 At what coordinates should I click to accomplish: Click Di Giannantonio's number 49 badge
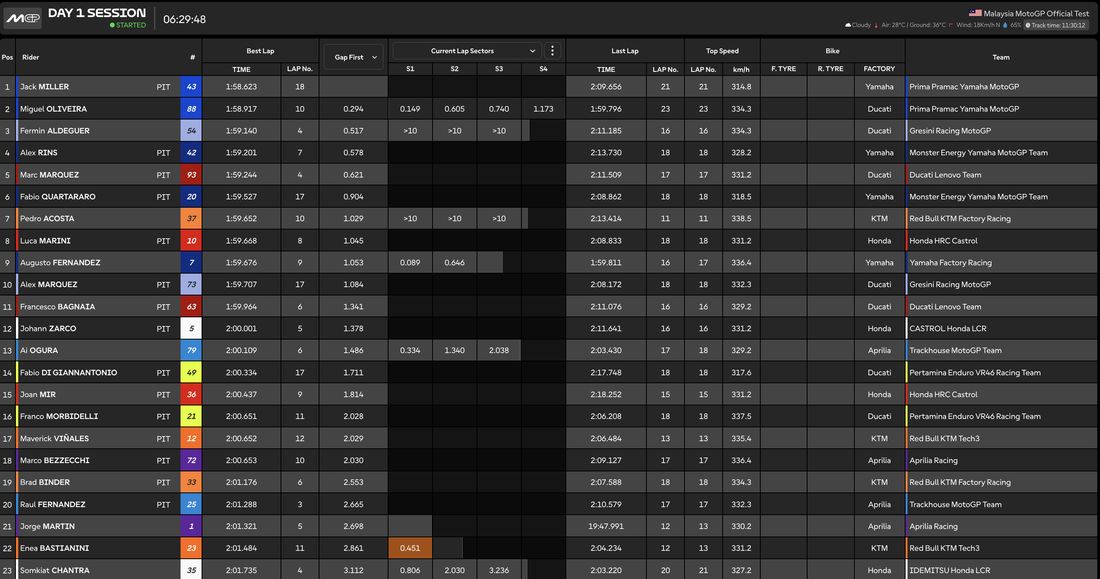point(191,373)
